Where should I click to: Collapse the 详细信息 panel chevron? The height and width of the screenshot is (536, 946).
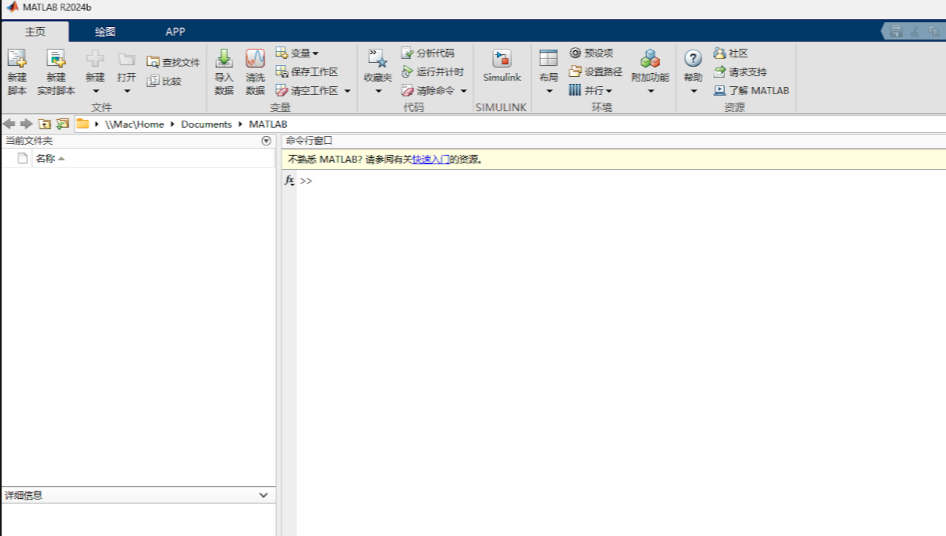click(264, 495)
